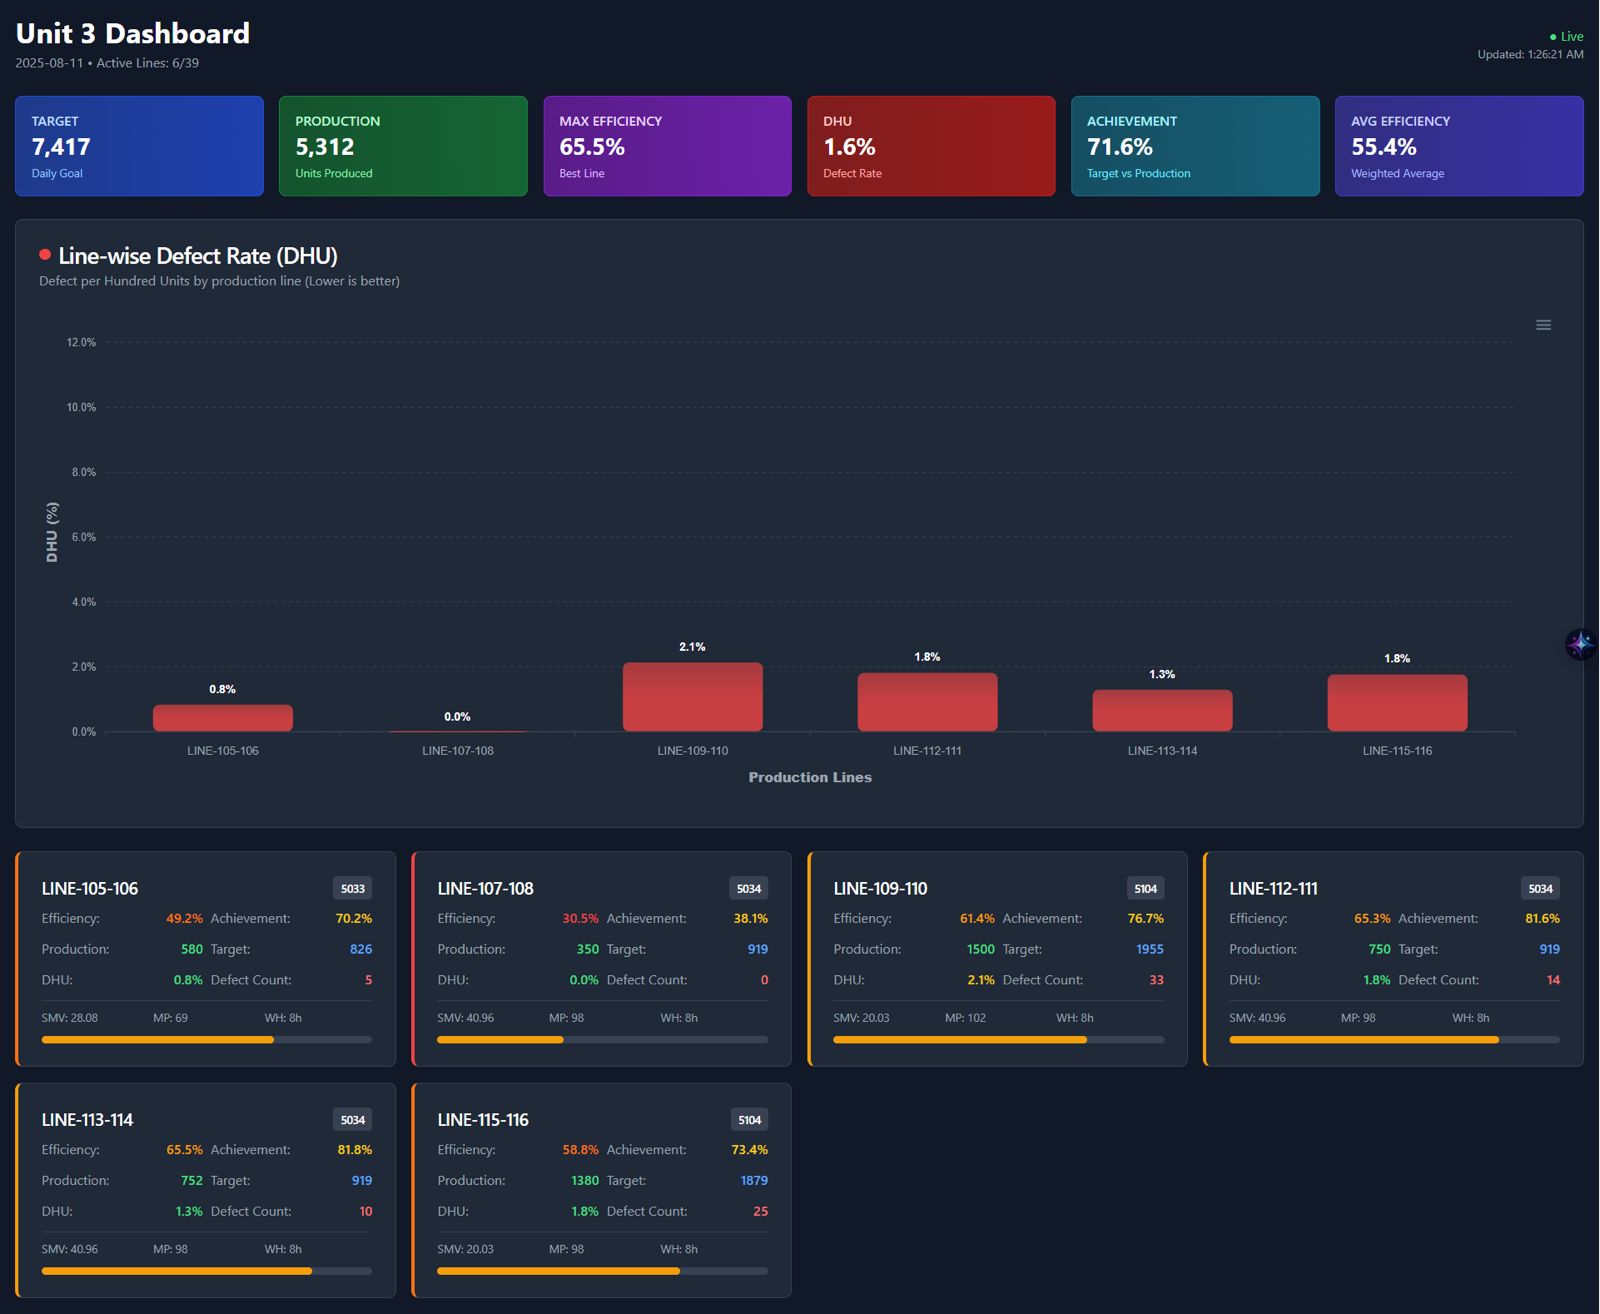Screen dimensions: 1600x1314
Task: Open the Max Efficiency best line card
Action: [x=667, y=146]
